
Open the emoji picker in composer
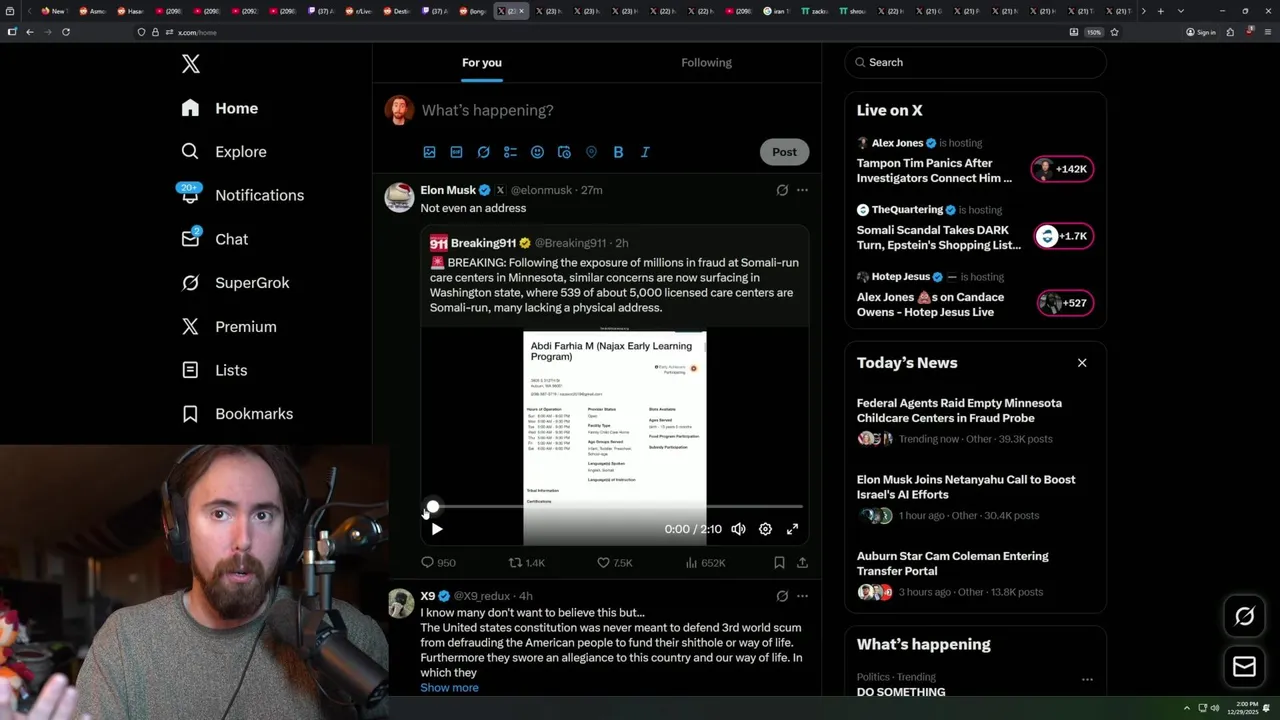[x=537, y=152]
